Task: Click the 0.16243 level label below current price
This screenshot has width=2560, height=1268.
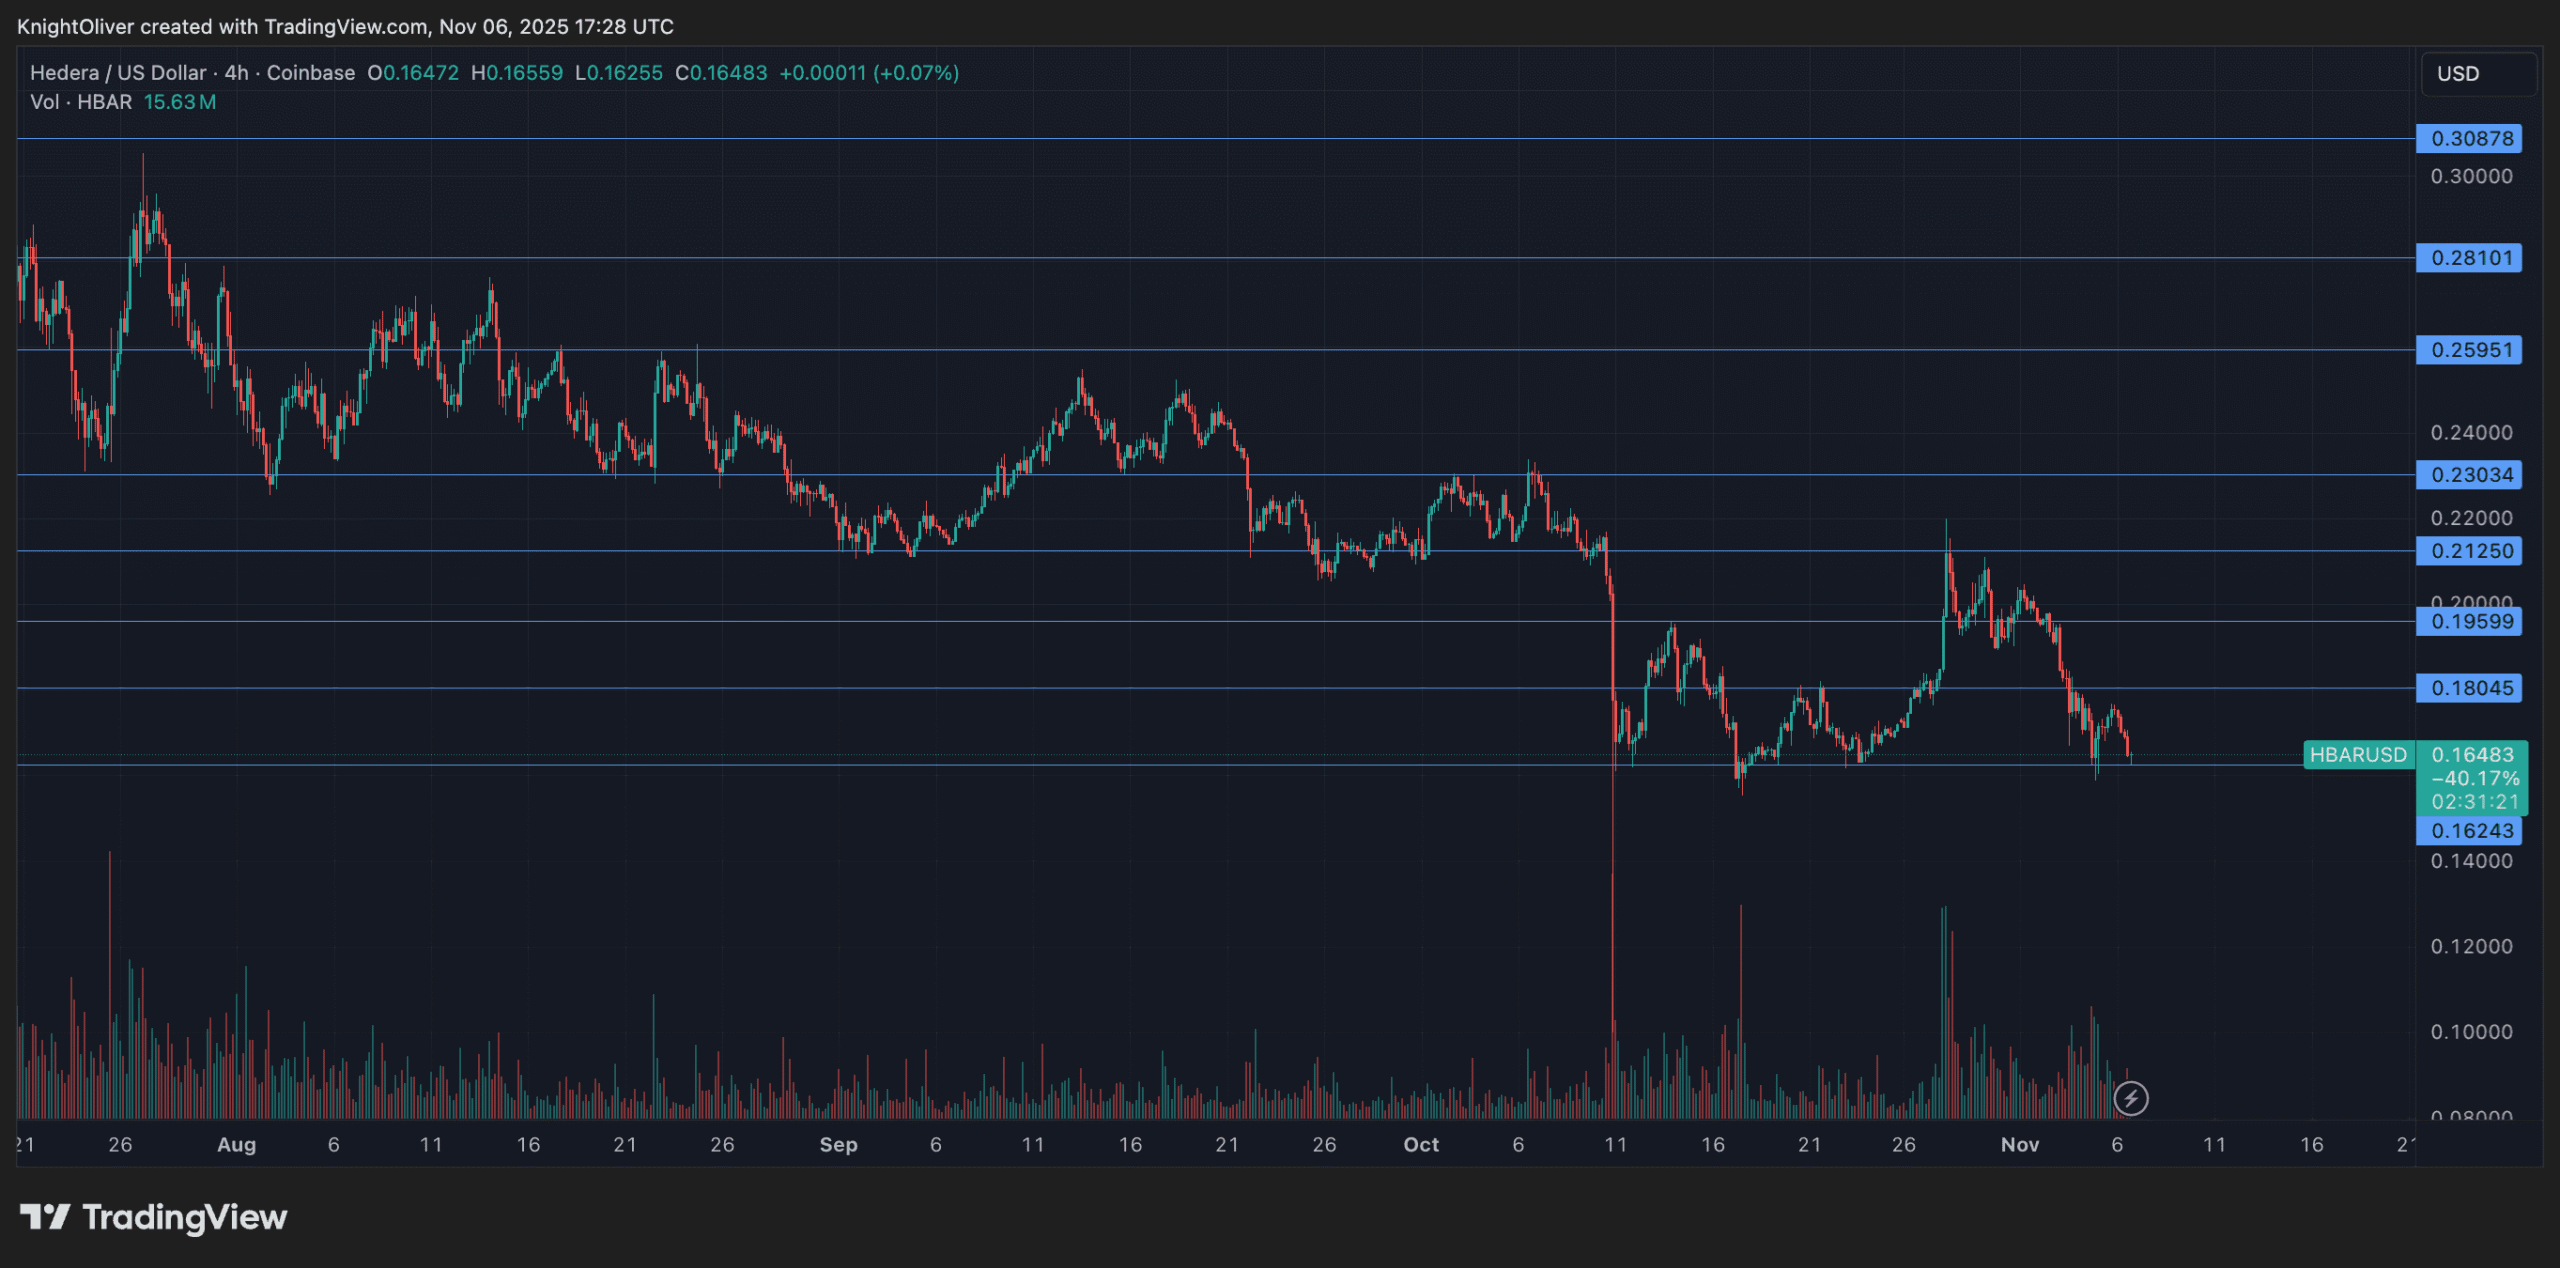Action: pos(2469,831)
